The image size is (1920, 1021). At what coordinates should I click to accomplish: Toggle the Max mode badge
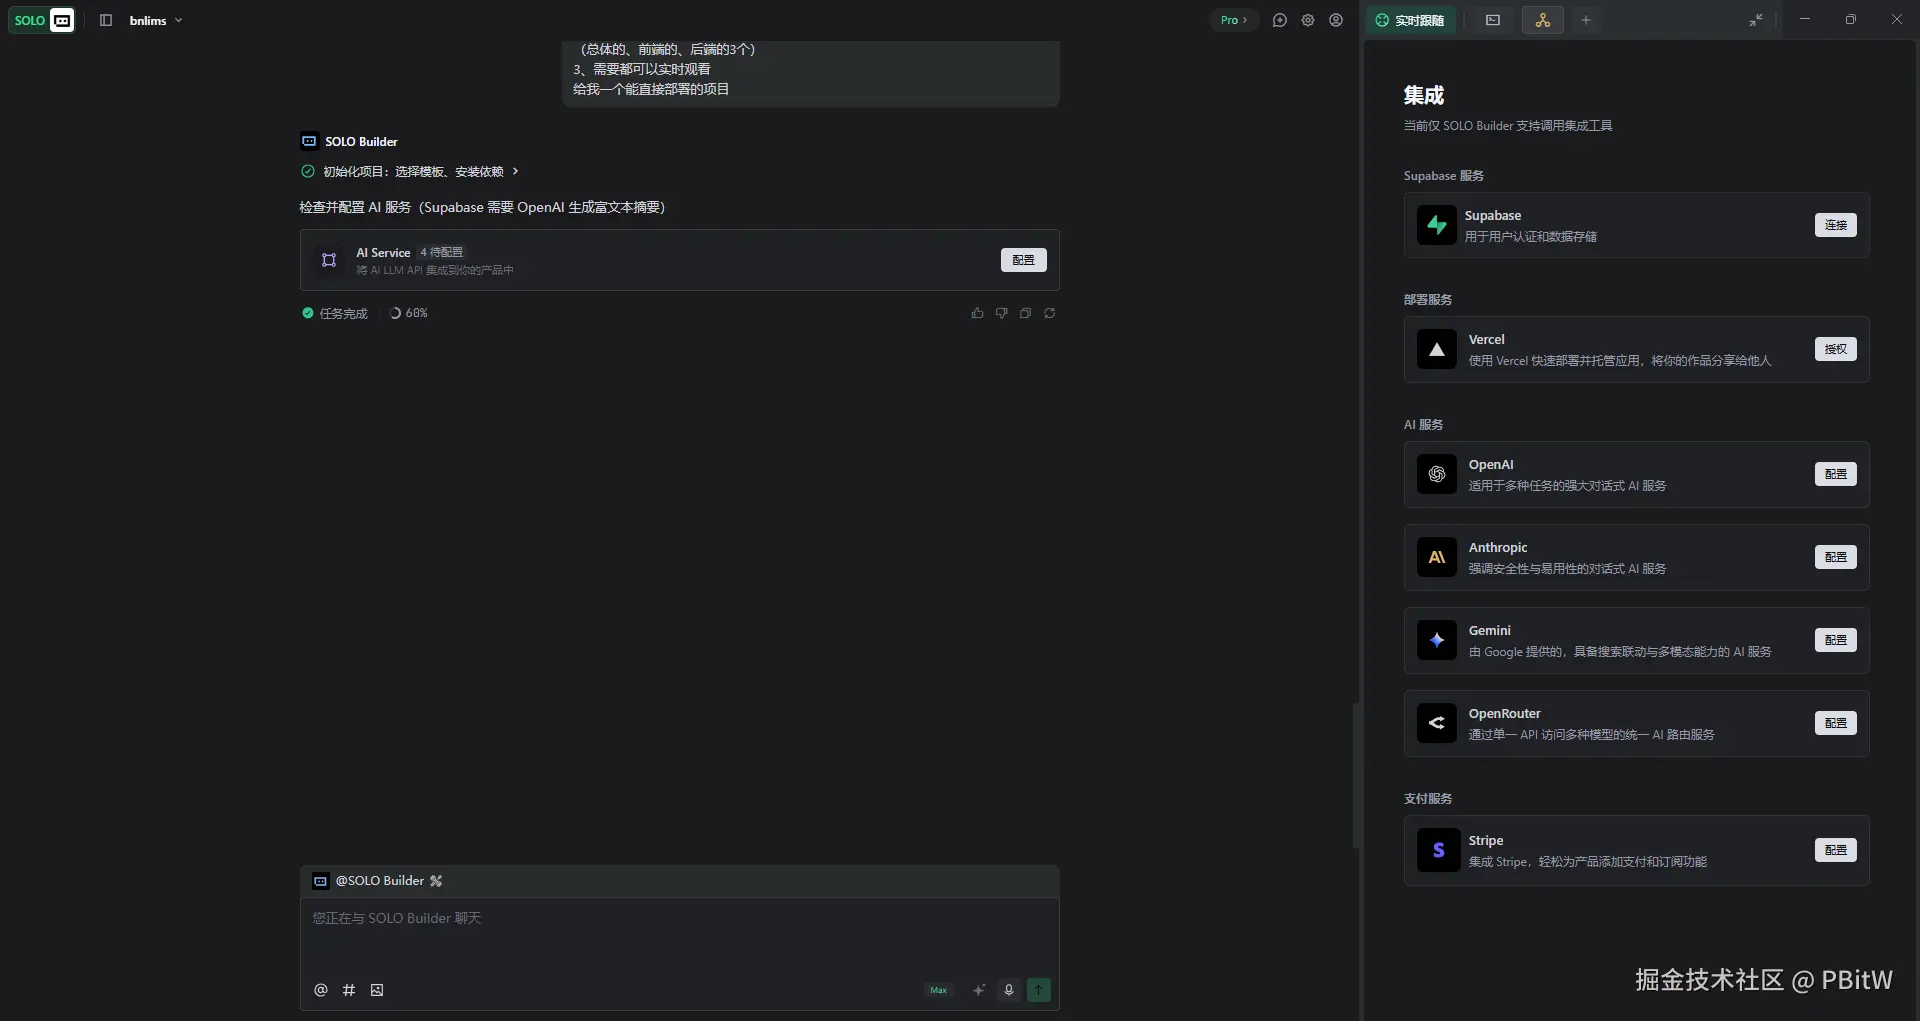[x=938, y=990]
